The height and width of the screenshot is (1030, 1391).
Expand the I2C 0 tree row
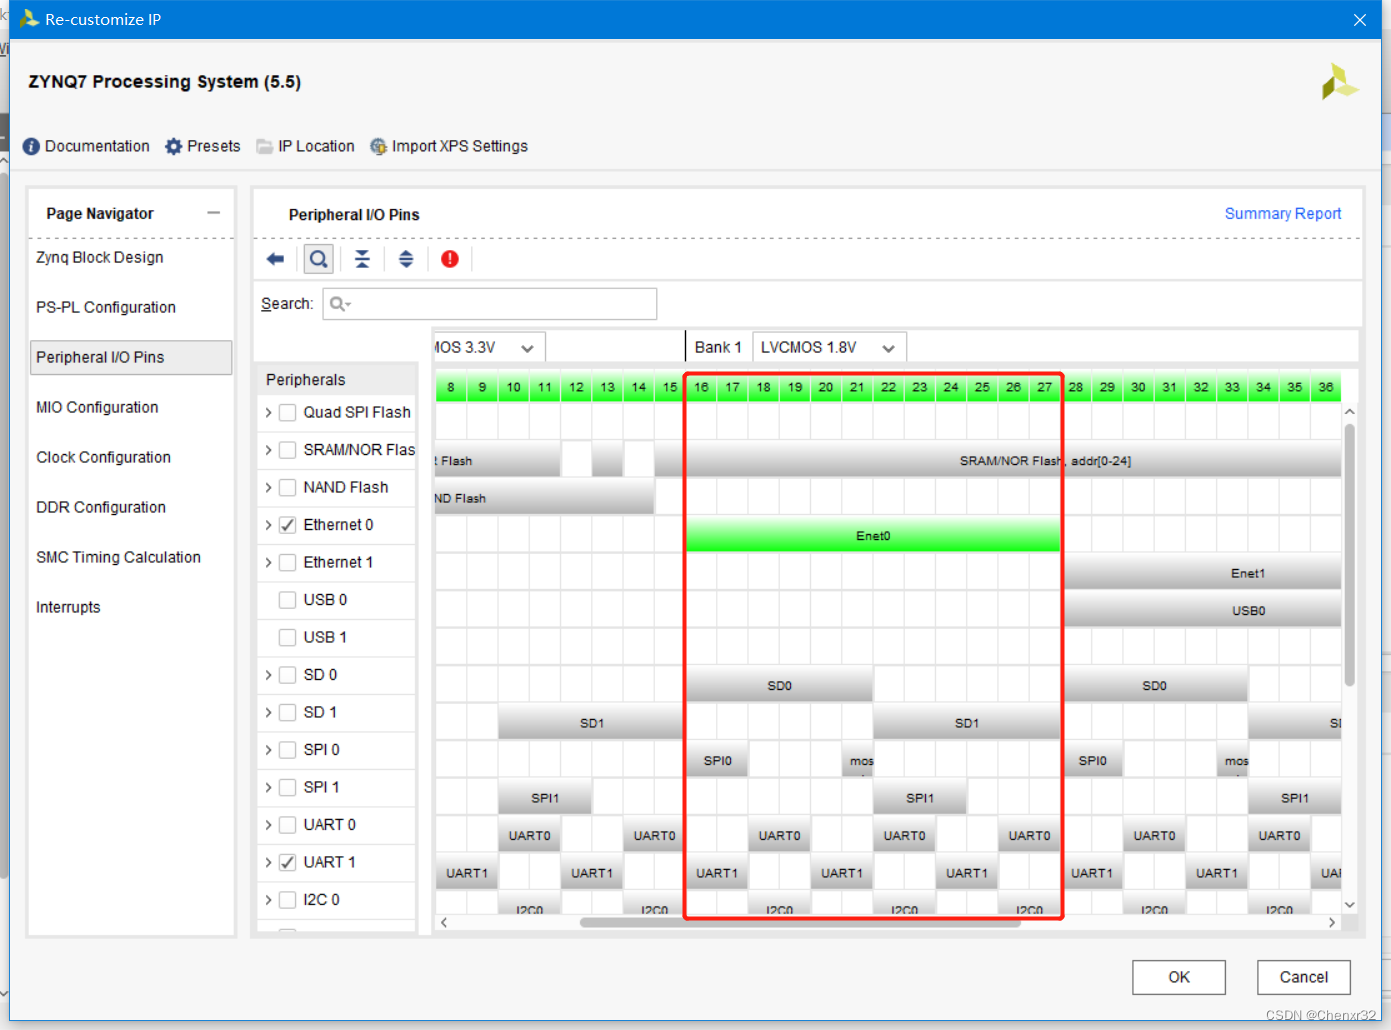click(268, 900)
